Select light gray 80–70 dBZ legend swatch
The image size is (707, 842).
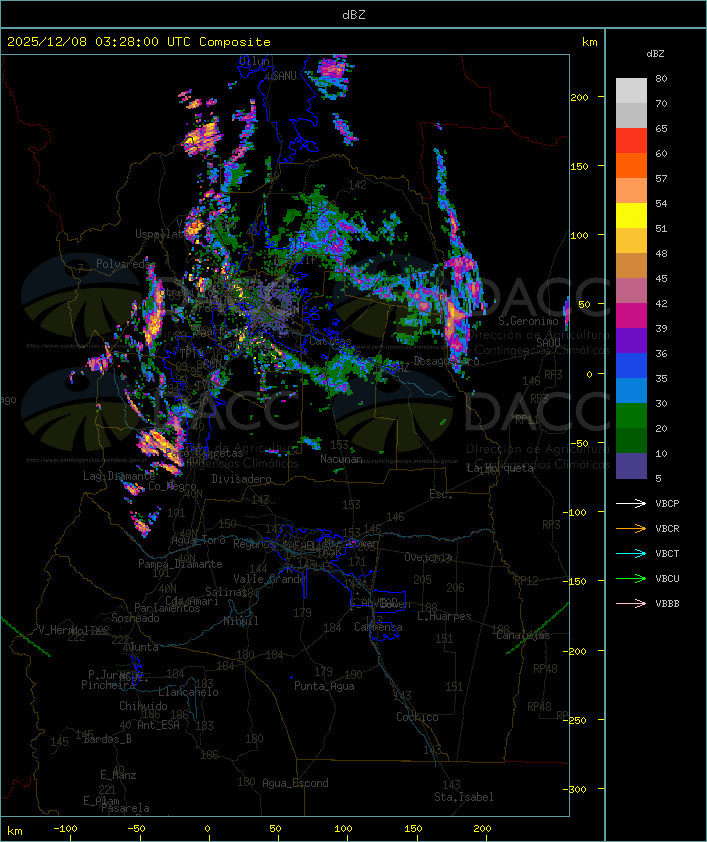click(x=631, y=90)
